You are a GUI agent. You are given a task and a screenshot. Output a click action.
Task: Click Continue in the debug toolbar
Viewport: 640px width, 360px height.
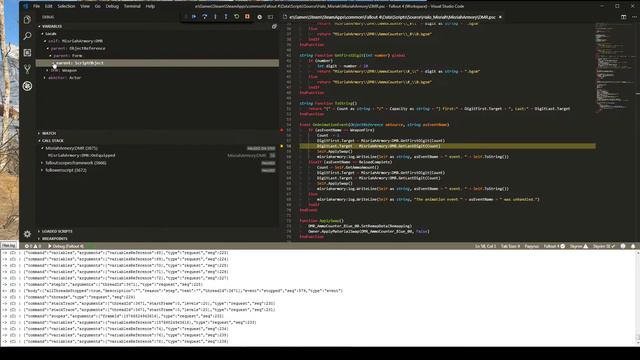pyautogui.click(x=194, y=17)
